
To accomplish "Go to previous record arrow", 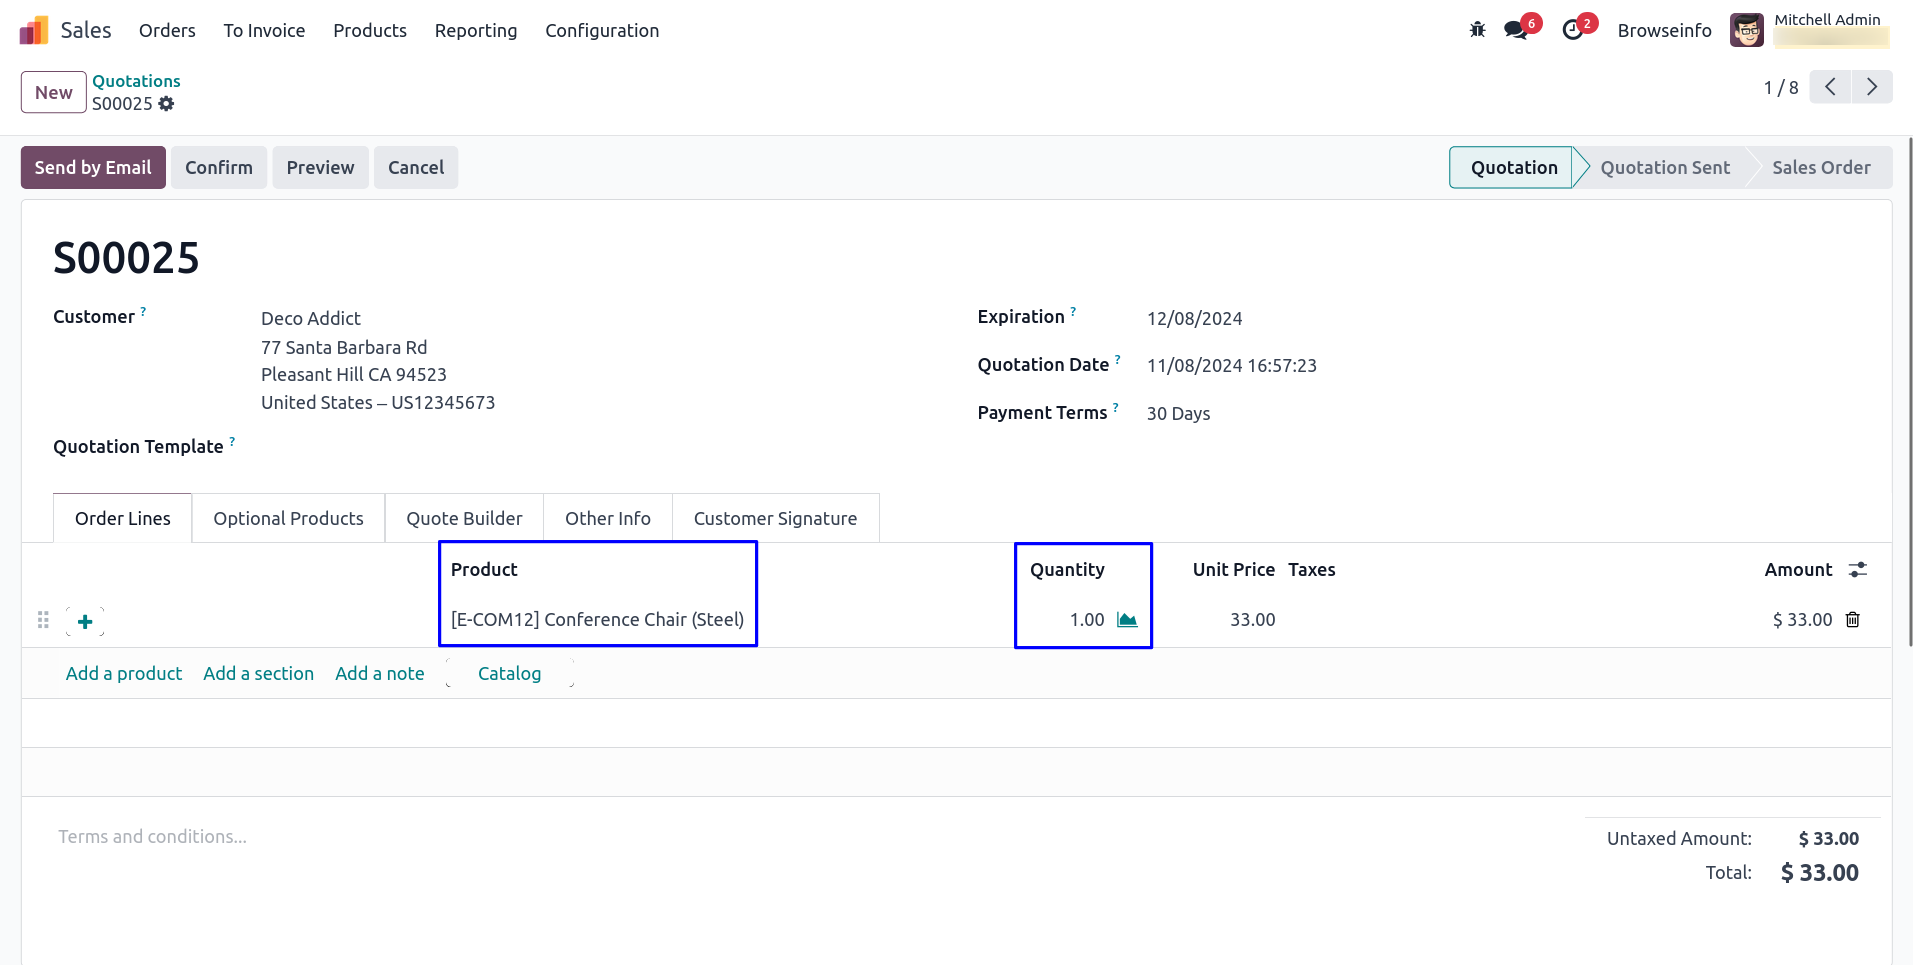I will point(1830,87).
